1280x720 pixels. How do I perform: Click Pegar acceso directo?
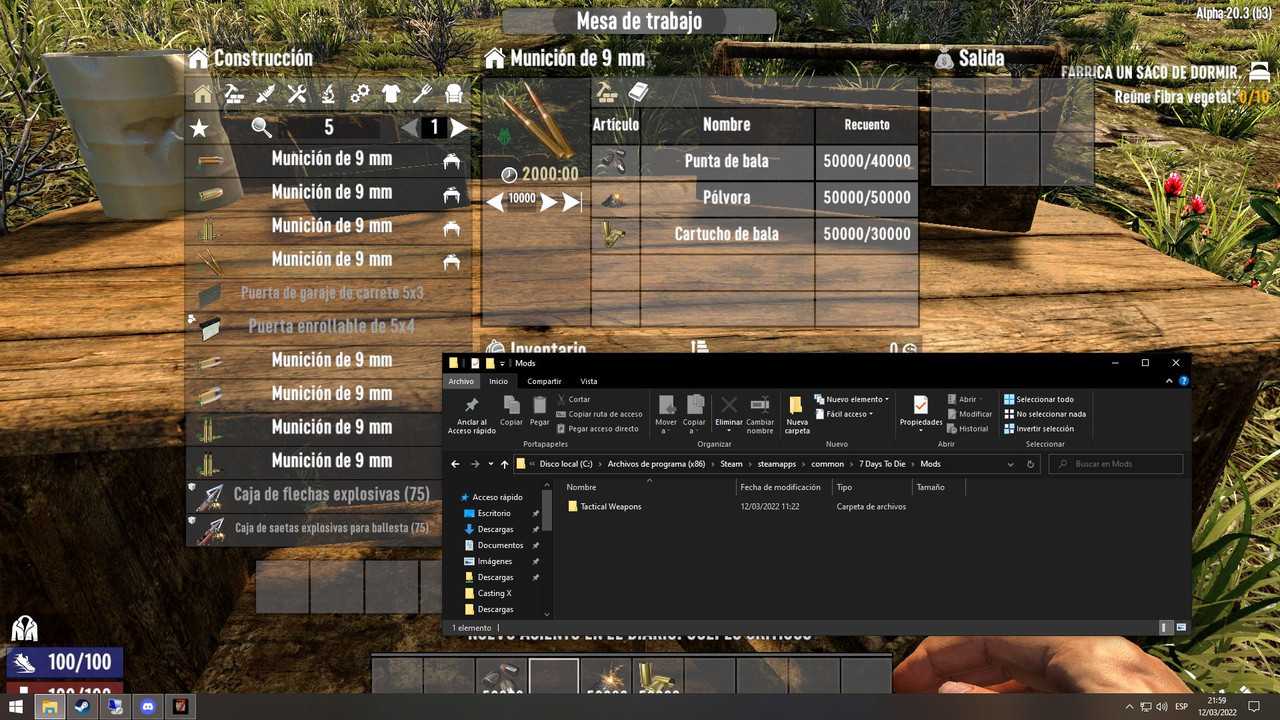(598, 428)
